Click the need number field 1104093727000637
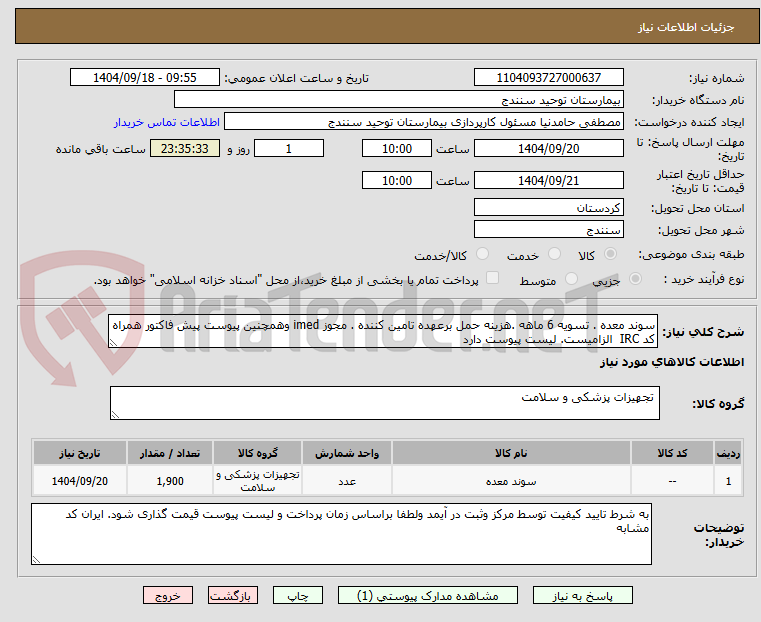Viewport: 761px width, 622px height. click(548, 78)
